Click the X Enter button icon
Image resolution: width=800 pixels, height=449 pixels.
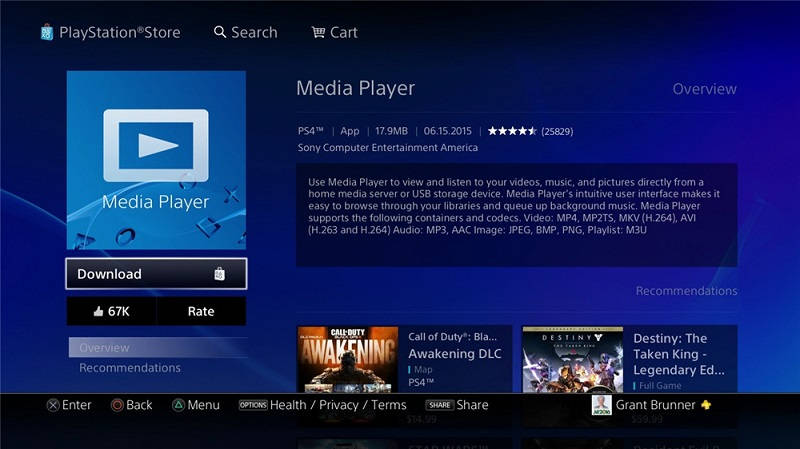click(x=53, y=405)
